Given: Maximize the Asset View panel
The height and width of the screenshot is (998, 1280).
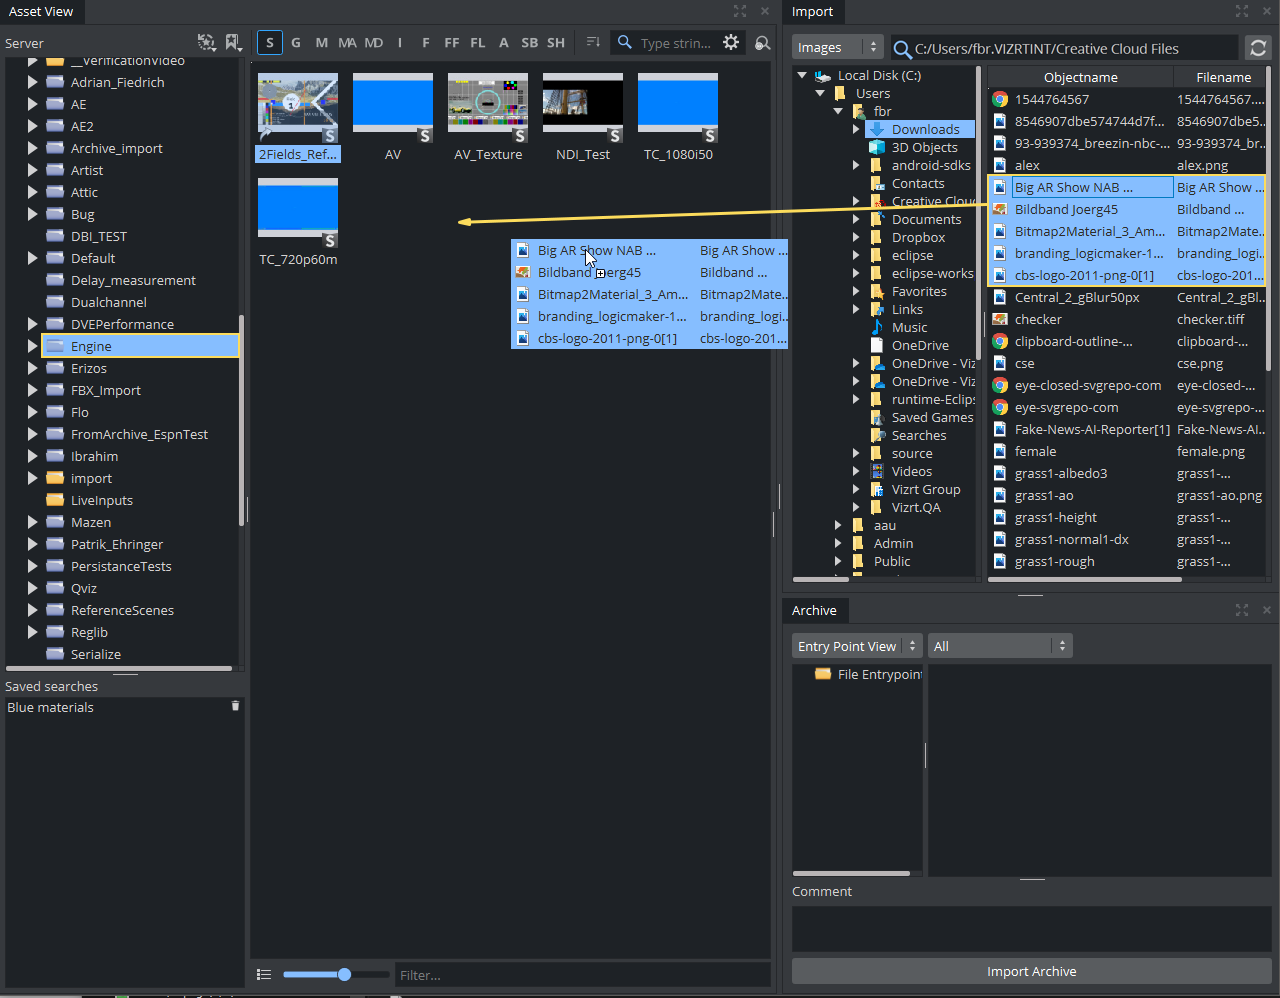Looking at the screenshot, I should point(740,11).
